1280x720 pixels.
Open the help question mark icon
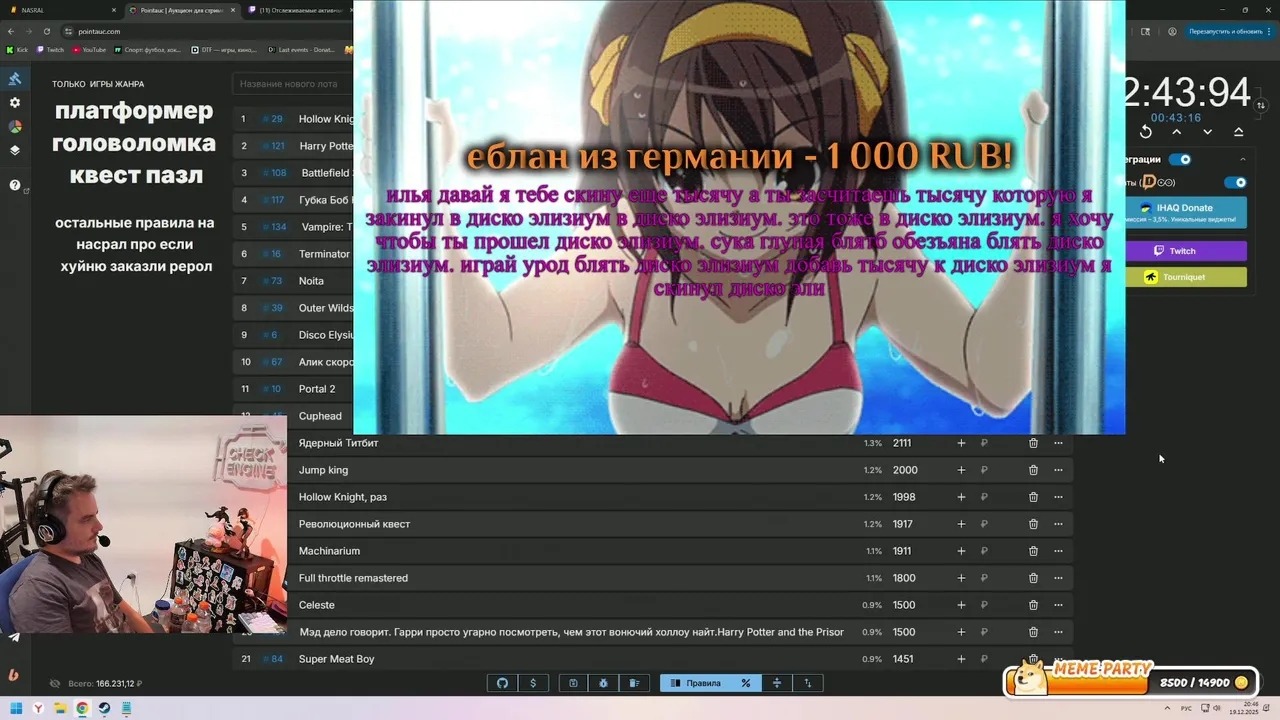pyautogui.click(x=15, y=185)
